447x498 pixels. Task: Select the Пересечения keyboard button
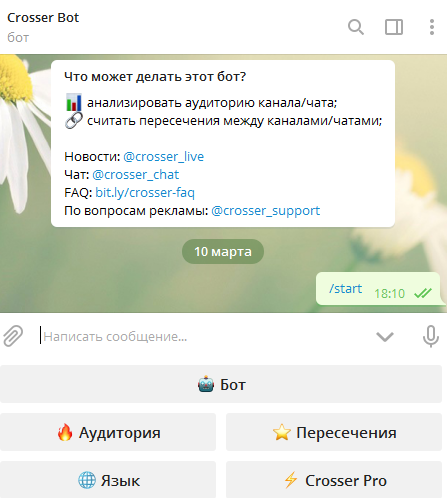pyautogui.click(x=334, y=432)
